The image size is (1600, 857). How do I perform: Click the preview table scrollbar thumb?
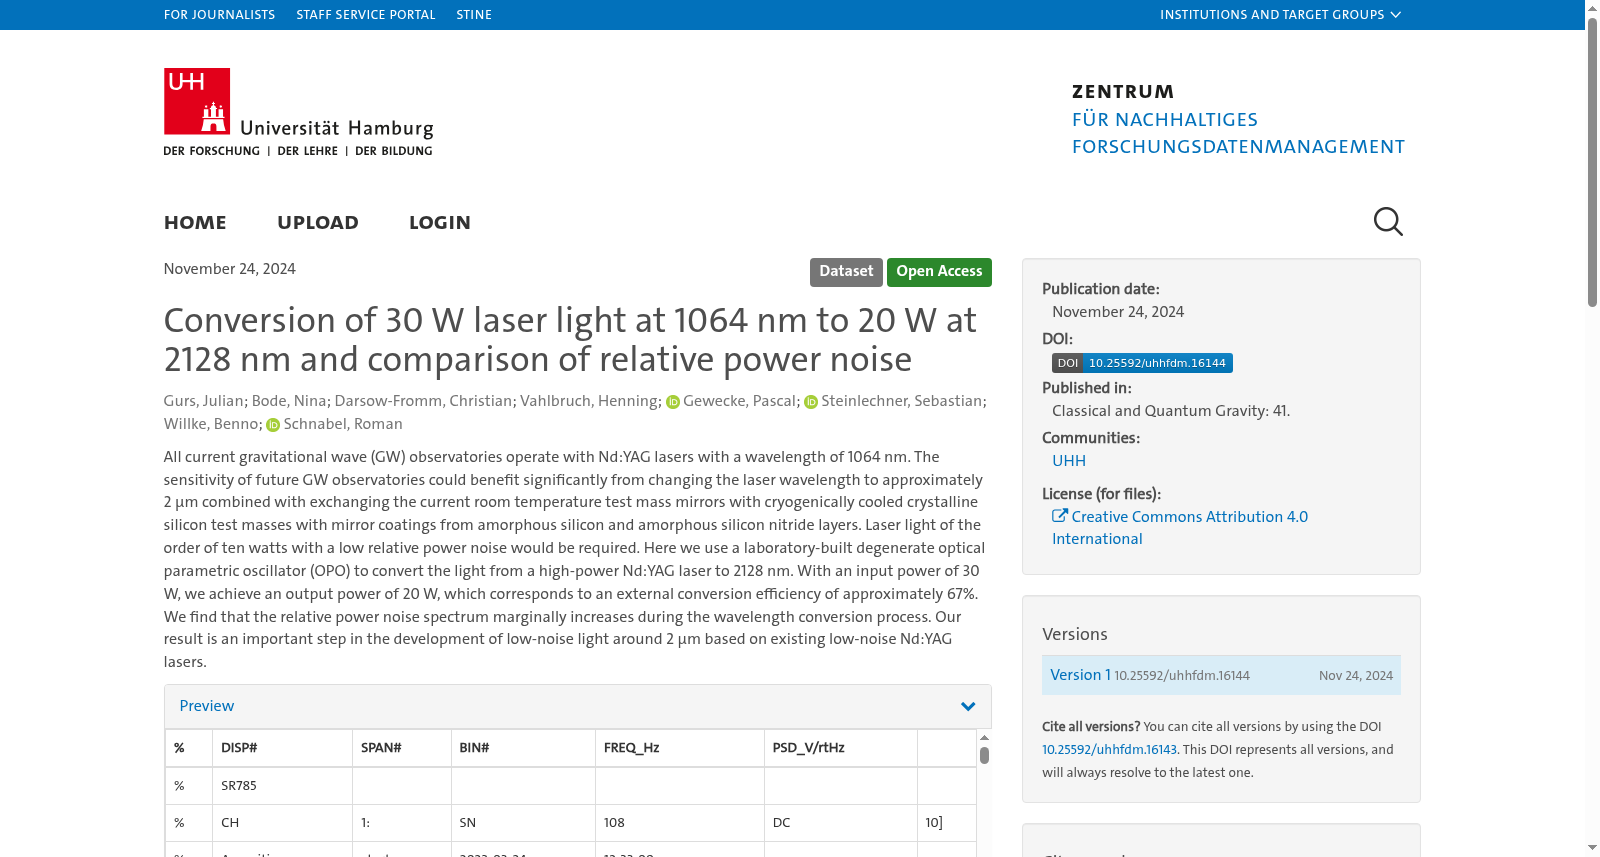pyautogui.click(x=984, y=756)
